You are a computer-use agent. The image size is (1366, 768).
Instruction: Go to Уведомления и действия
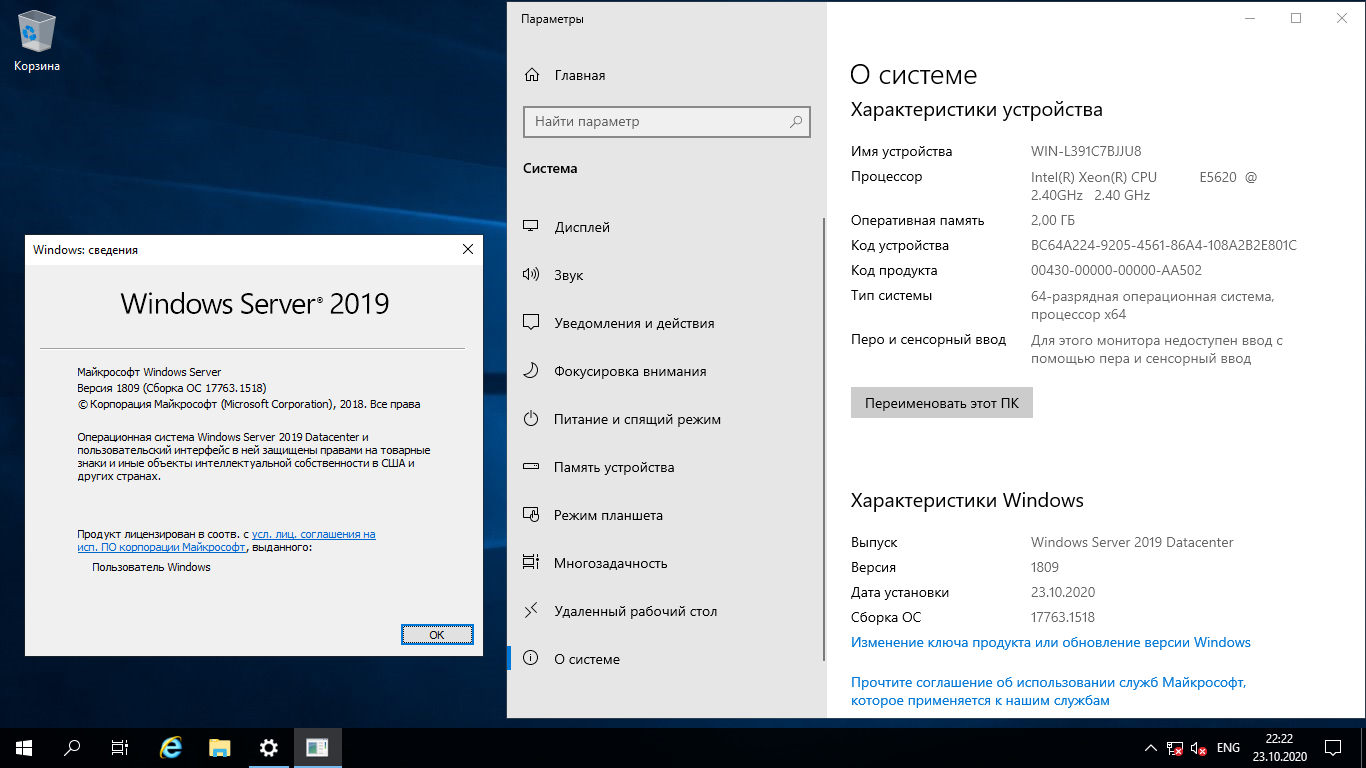point(634,323)
